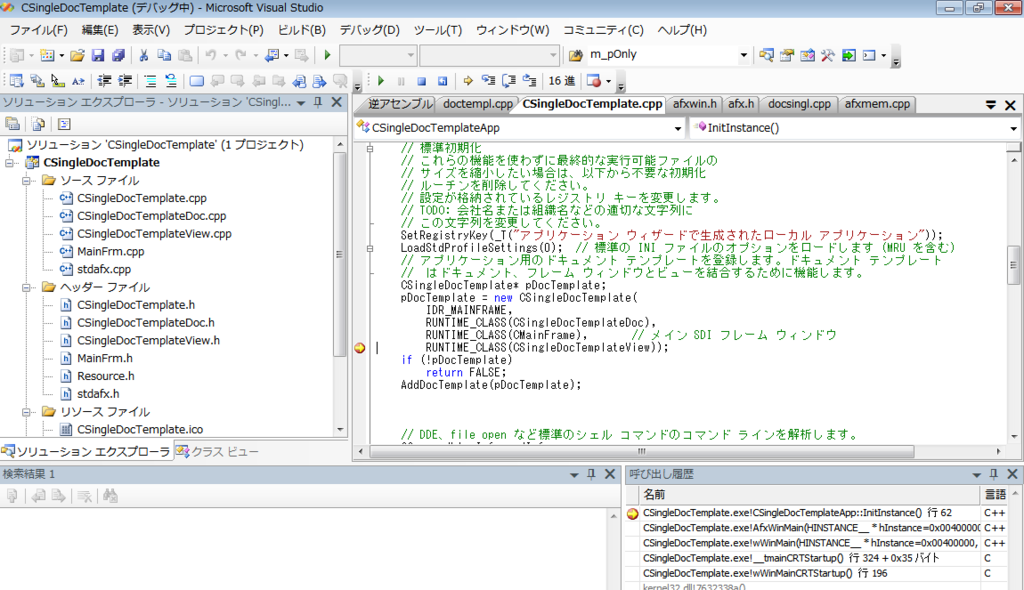Image resolution: width=1024 pixels, height=590 pixels.
Task: Click the Solution Explorer vertical scrollbar thumb
Action: pyautogui.click(x=339, y=255)
